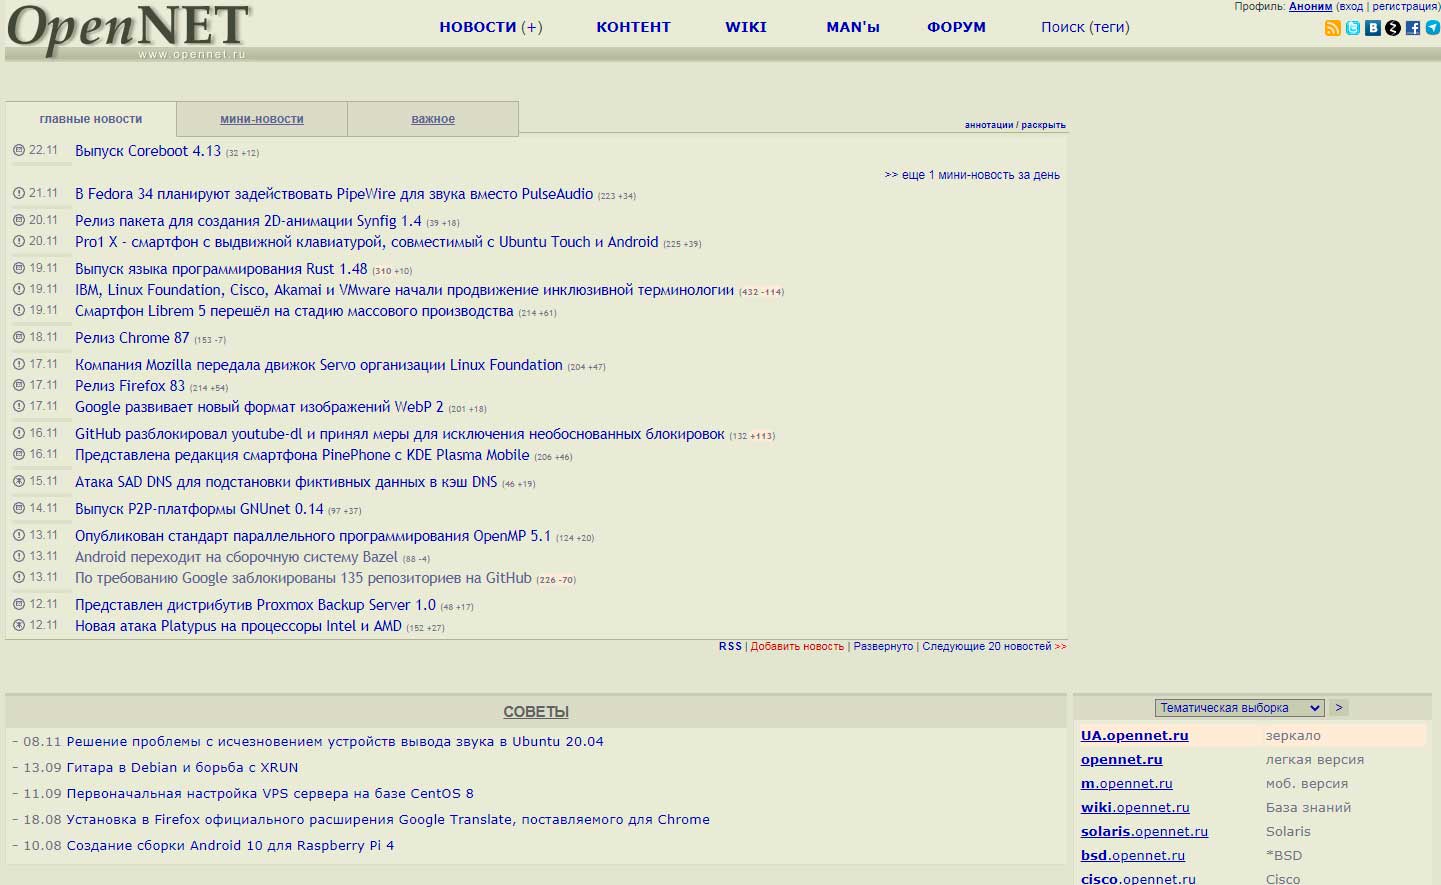Open the Telegram icon in header

coord(1432,28)
